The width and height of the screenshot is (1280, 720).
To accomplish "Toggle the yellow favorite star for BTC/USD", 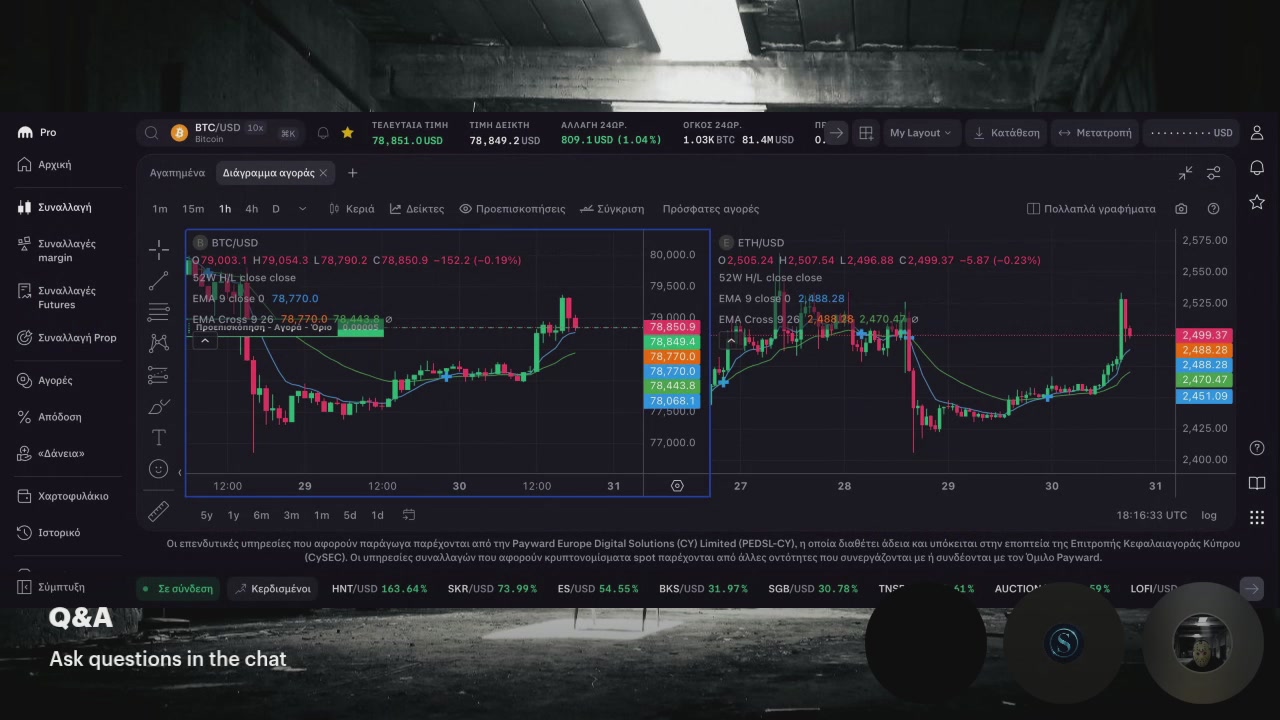I will pyautogui.click(x=347, y=132).
